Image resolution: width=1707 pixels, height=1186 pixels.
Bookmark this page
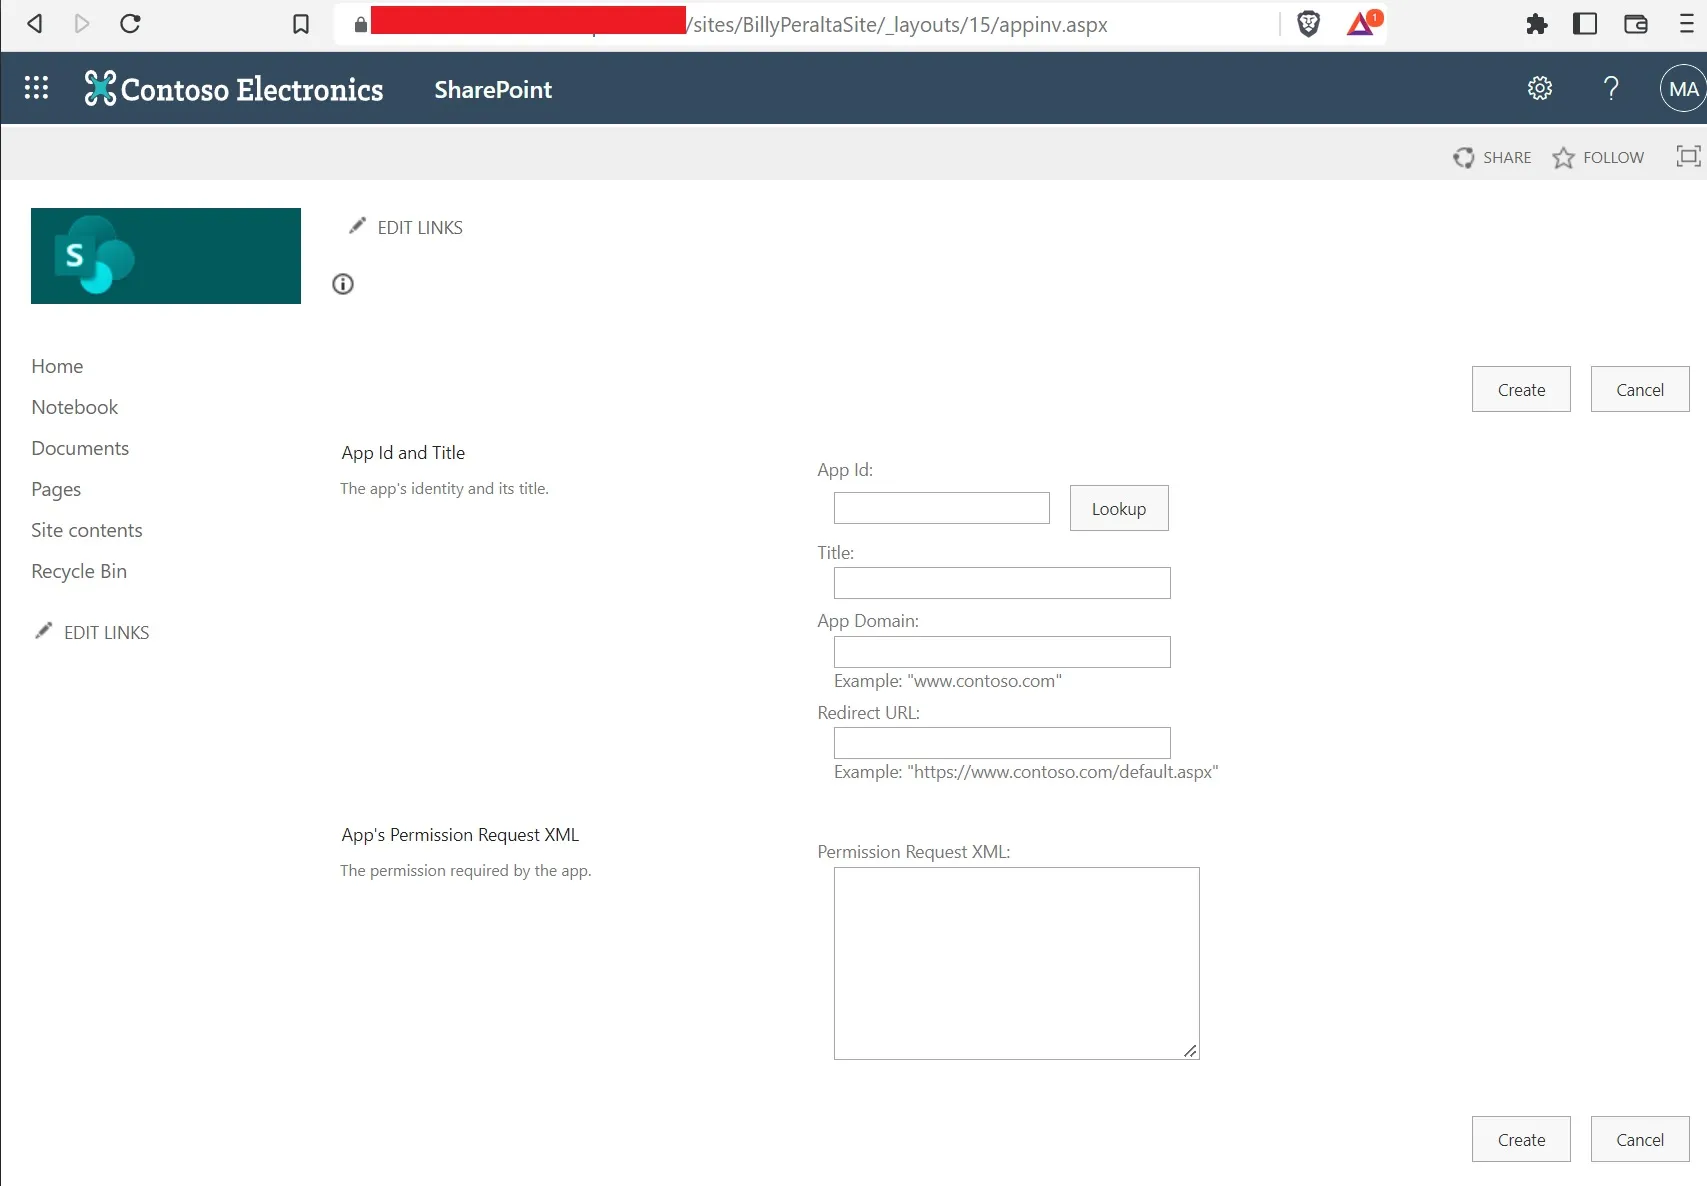(300, 23)
